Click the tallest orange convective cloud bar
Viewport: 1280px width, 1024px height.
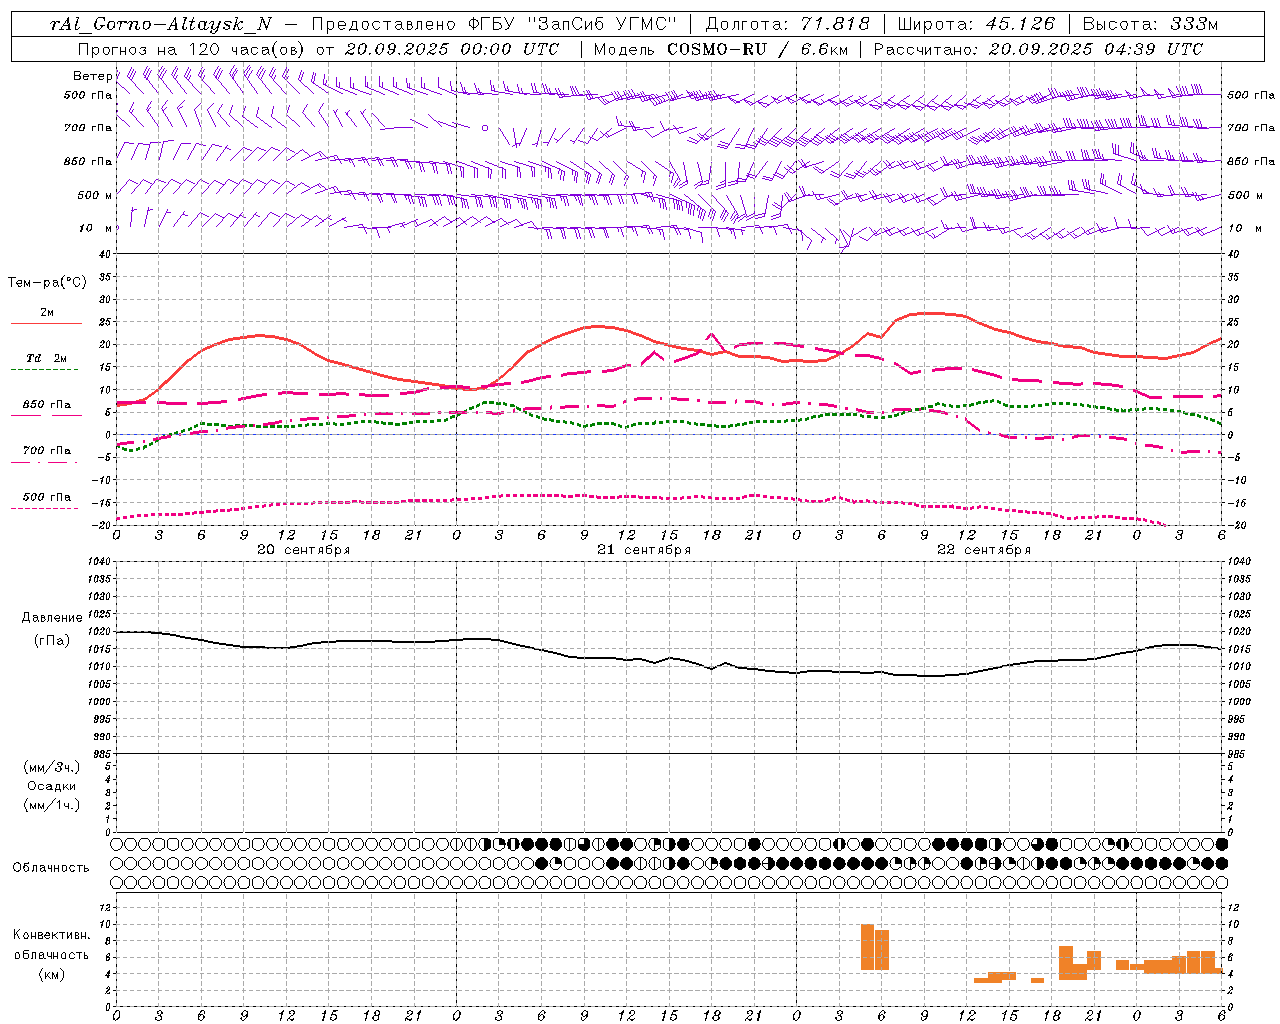tap(867, 947)
